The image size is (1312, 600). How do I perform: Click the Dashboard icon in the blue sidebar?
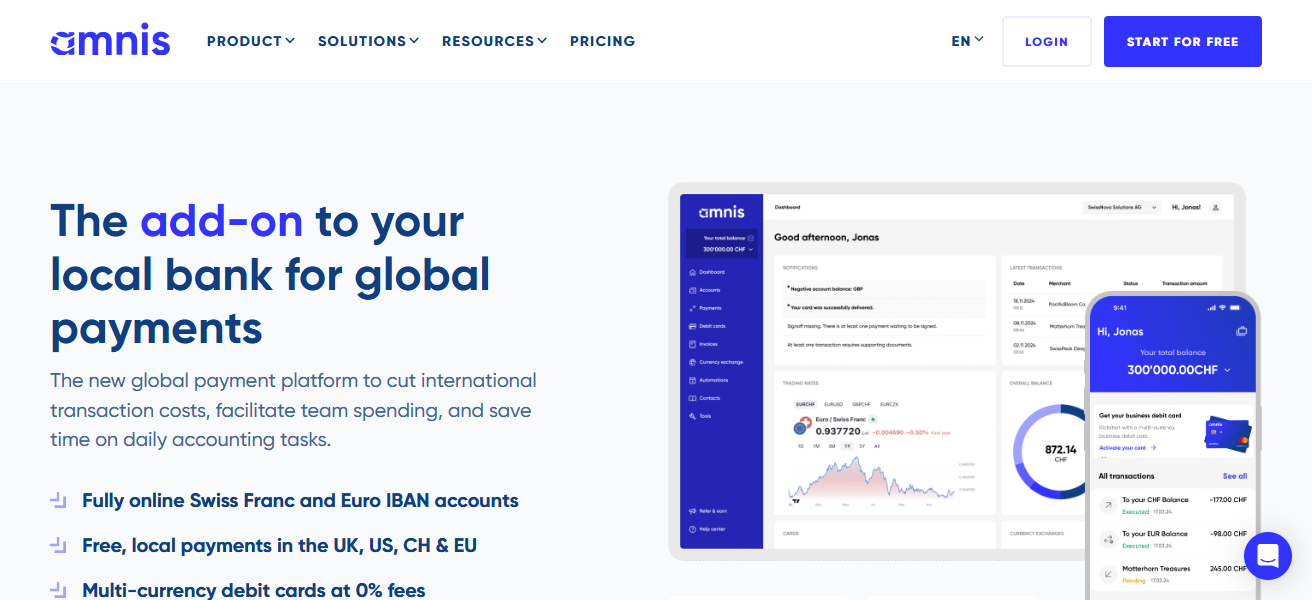click(x=692, y=272)
